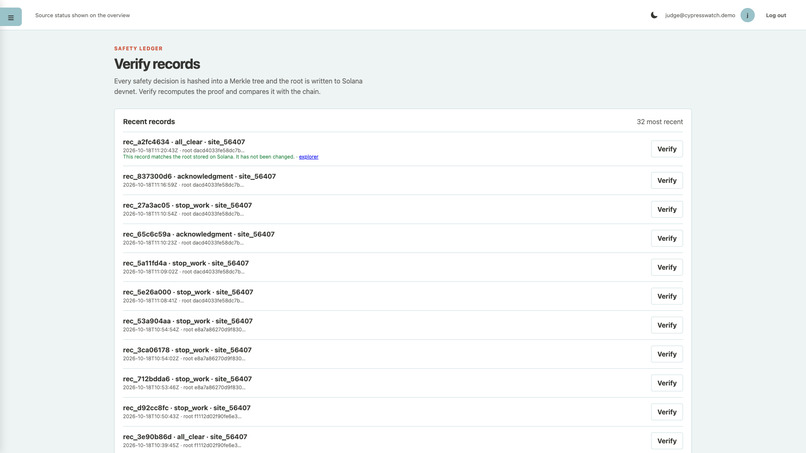Open the Solana explorer link
This screenshot has width=806, height=453.
pos(308,157)
